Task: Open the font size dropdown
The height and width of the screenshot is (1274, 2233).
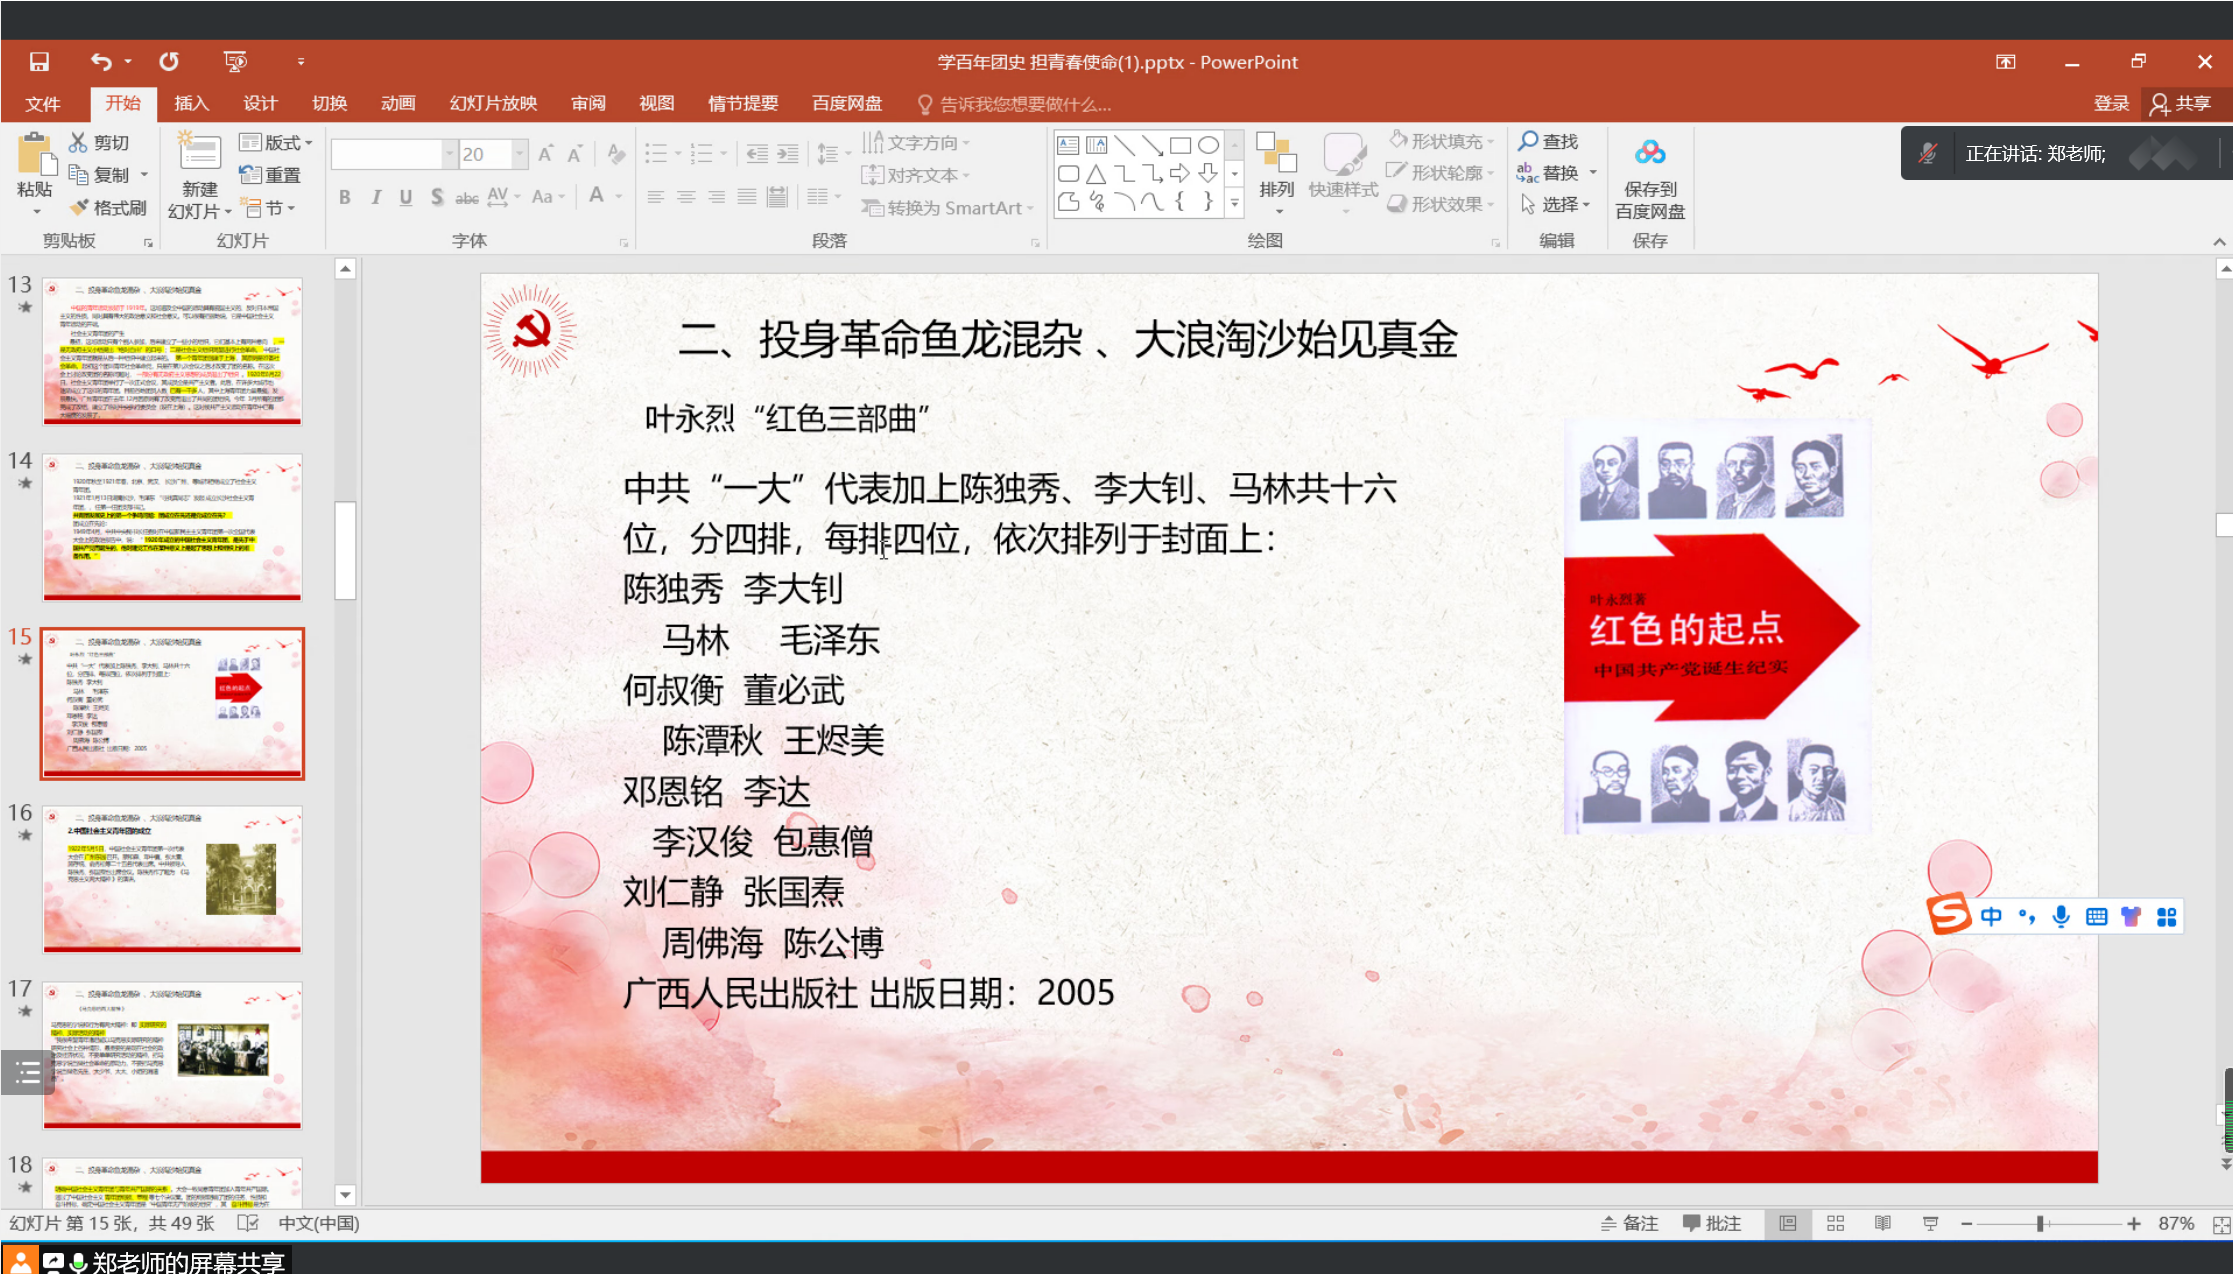Action: [x=519, y=154]
